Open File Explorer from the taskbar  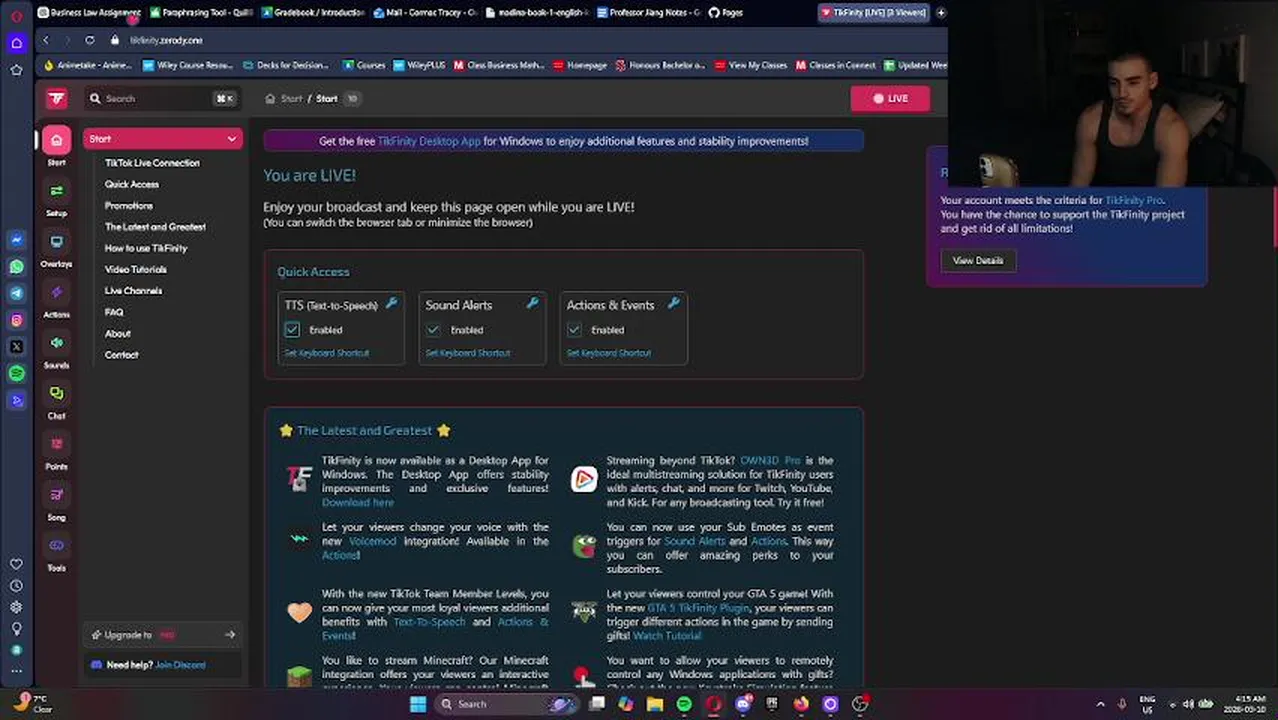point(655,704)
